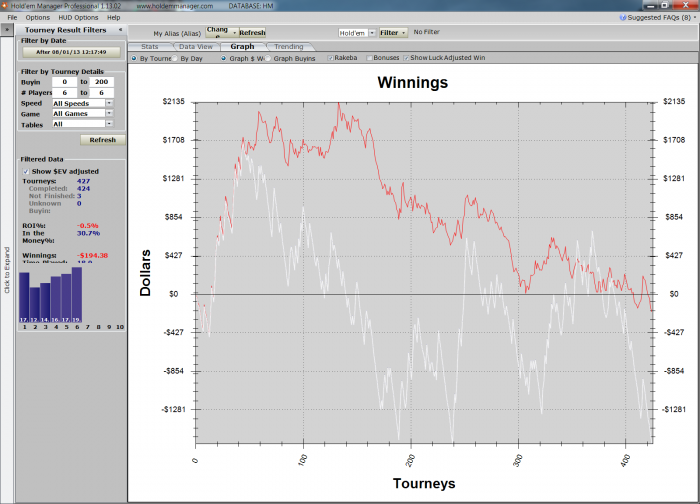Click the ROI% value -0.5%
The width and height of the screenshot is (700, 504).
pyautogui.click(x=88, y=225)
